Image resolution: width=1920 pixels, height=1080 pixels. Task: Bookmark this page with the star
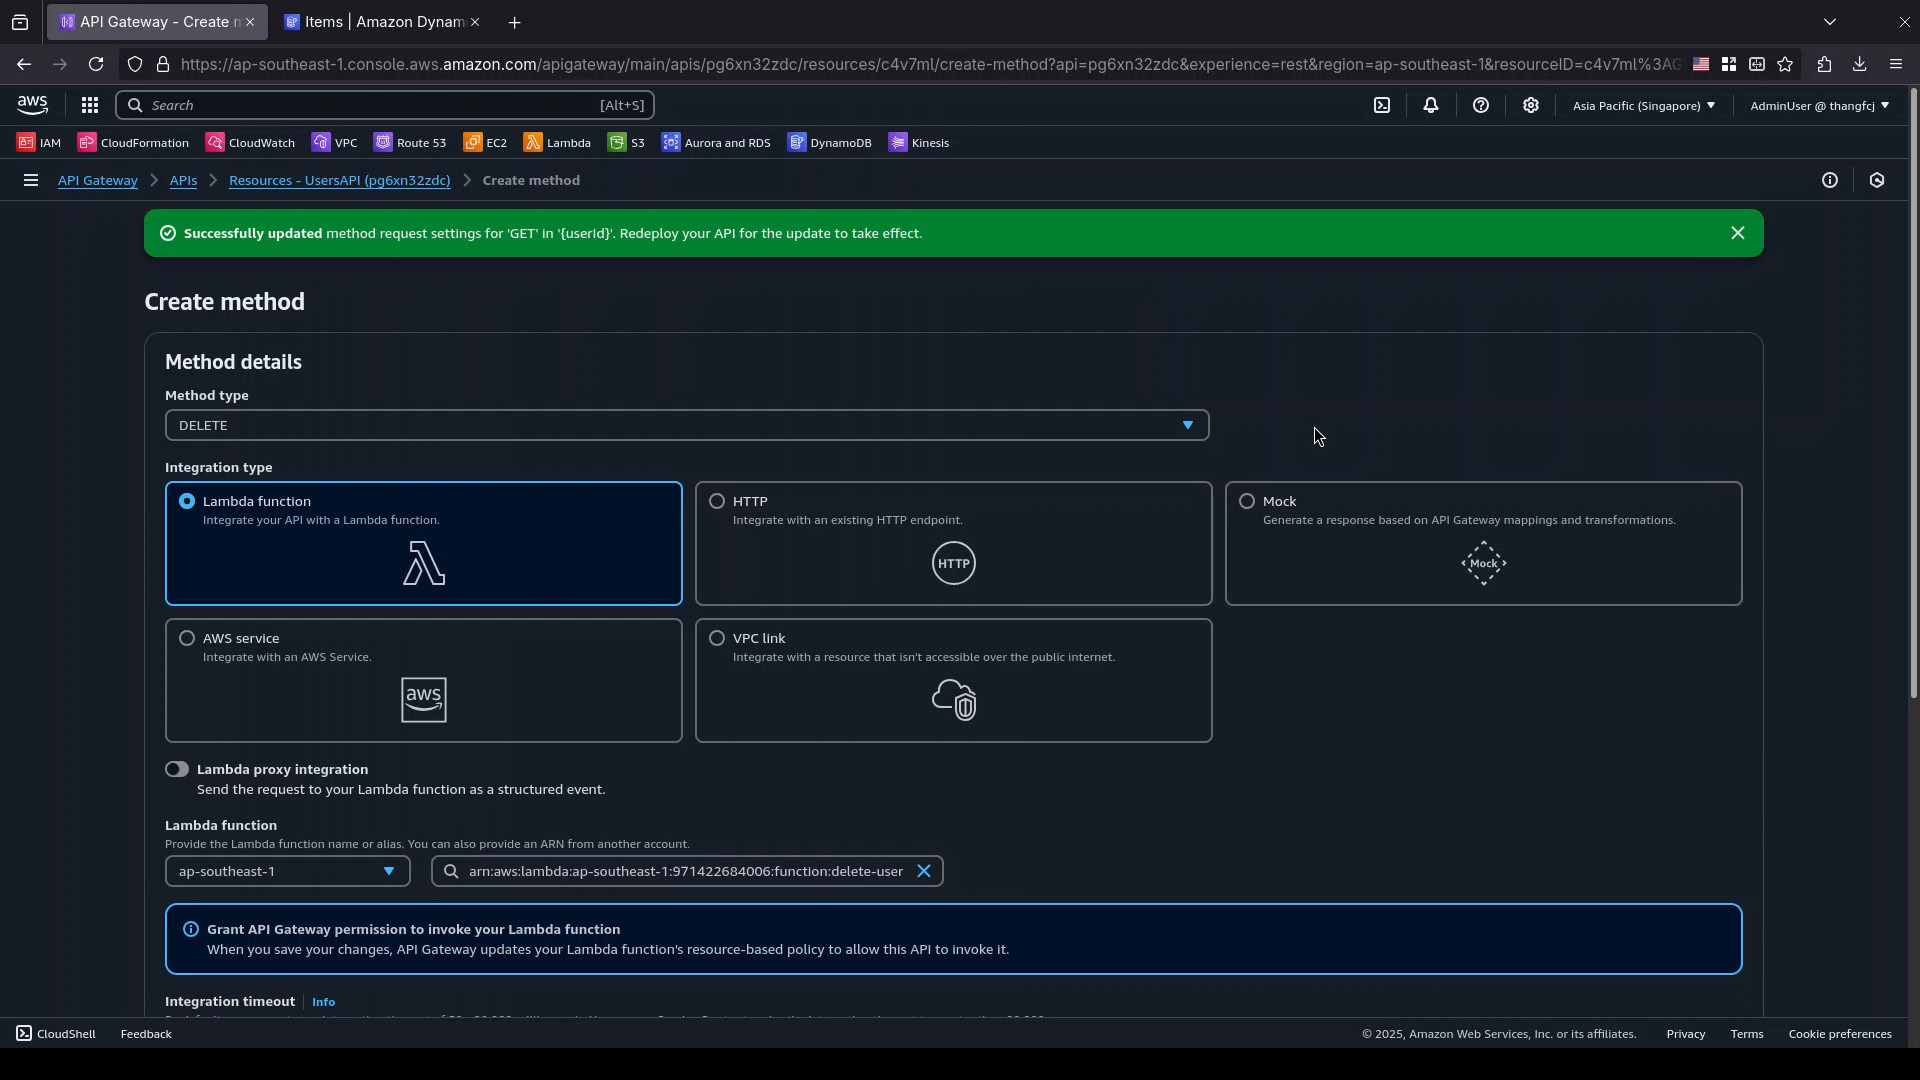[x=1786, y=64]
